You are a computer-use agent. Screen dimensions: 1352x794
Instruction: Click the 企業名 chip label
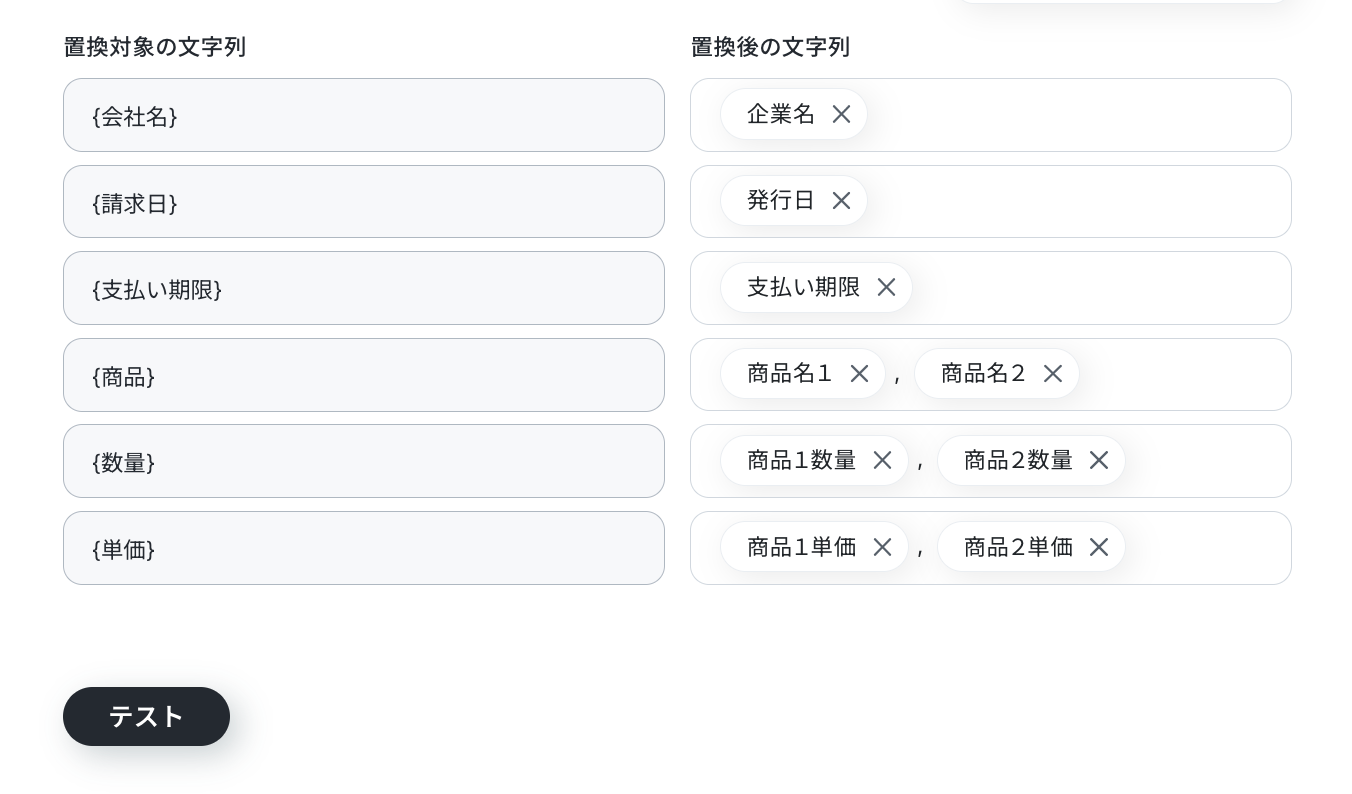781,115
